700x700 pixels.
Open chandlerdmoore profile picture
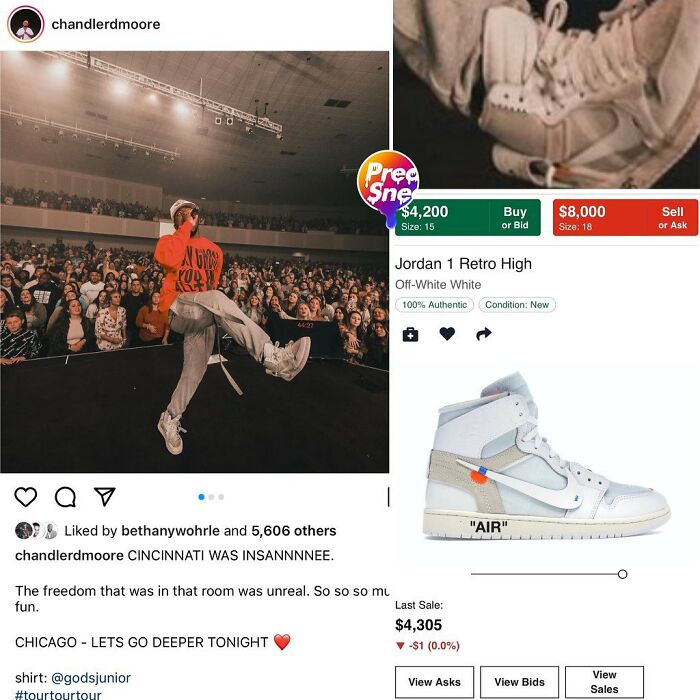(x=25, y=24)
